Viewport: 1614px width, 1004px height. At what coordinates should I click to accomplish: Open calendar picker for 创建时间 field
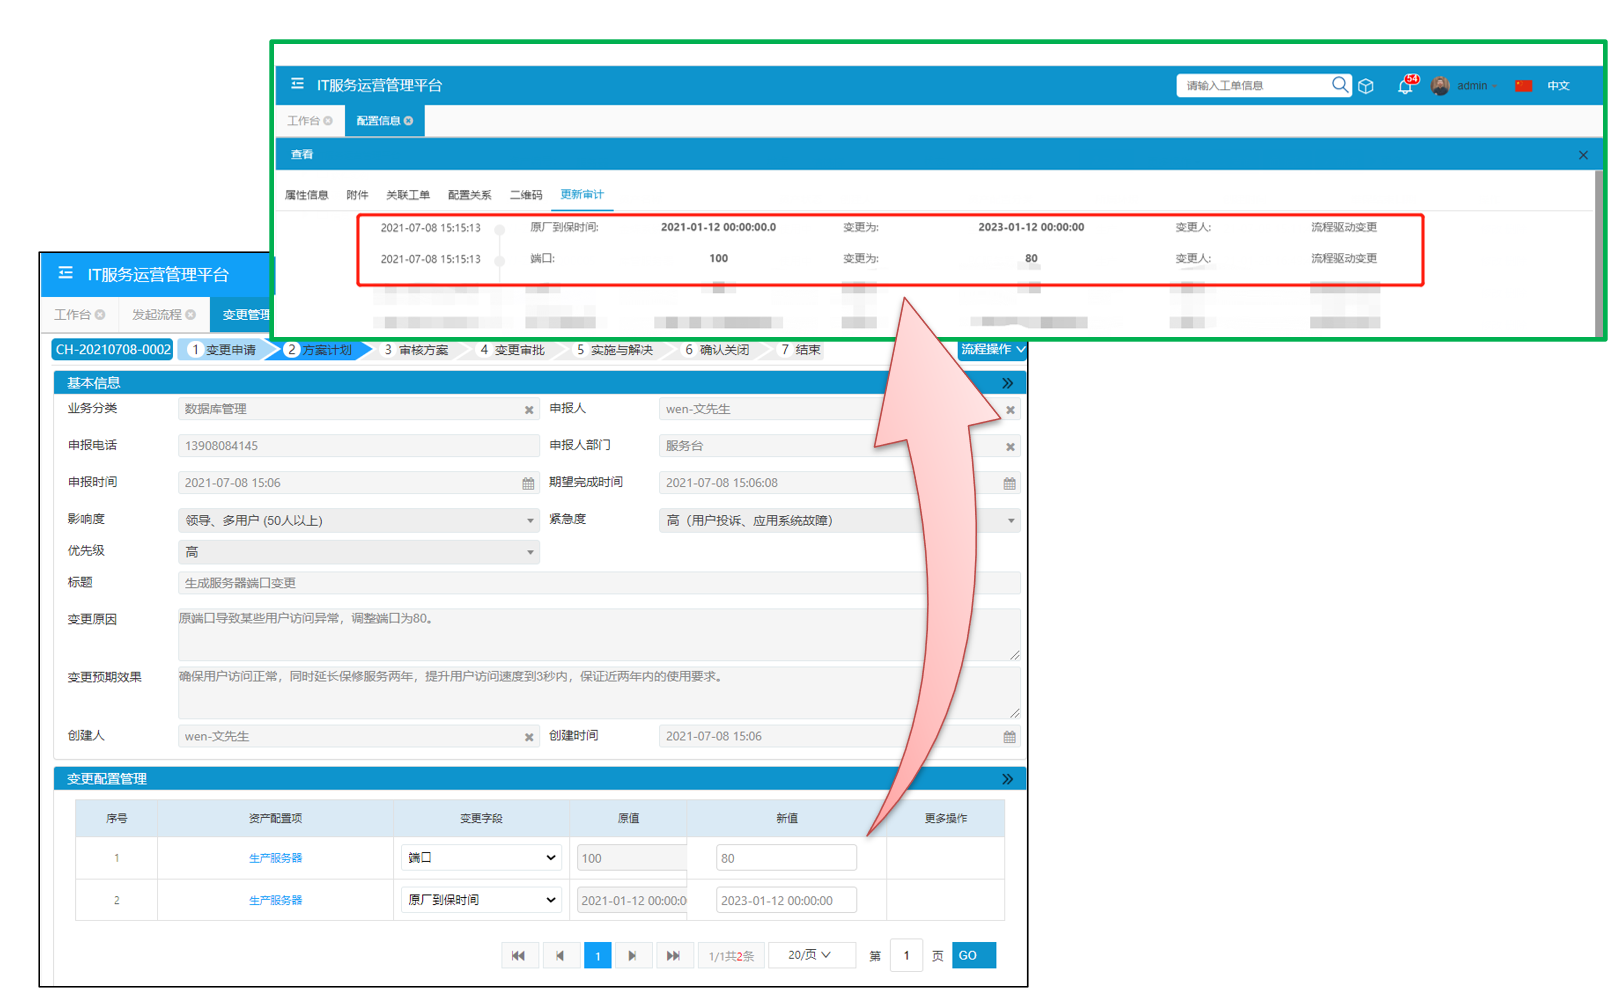pyautogui.click(x=1009, y=737)
